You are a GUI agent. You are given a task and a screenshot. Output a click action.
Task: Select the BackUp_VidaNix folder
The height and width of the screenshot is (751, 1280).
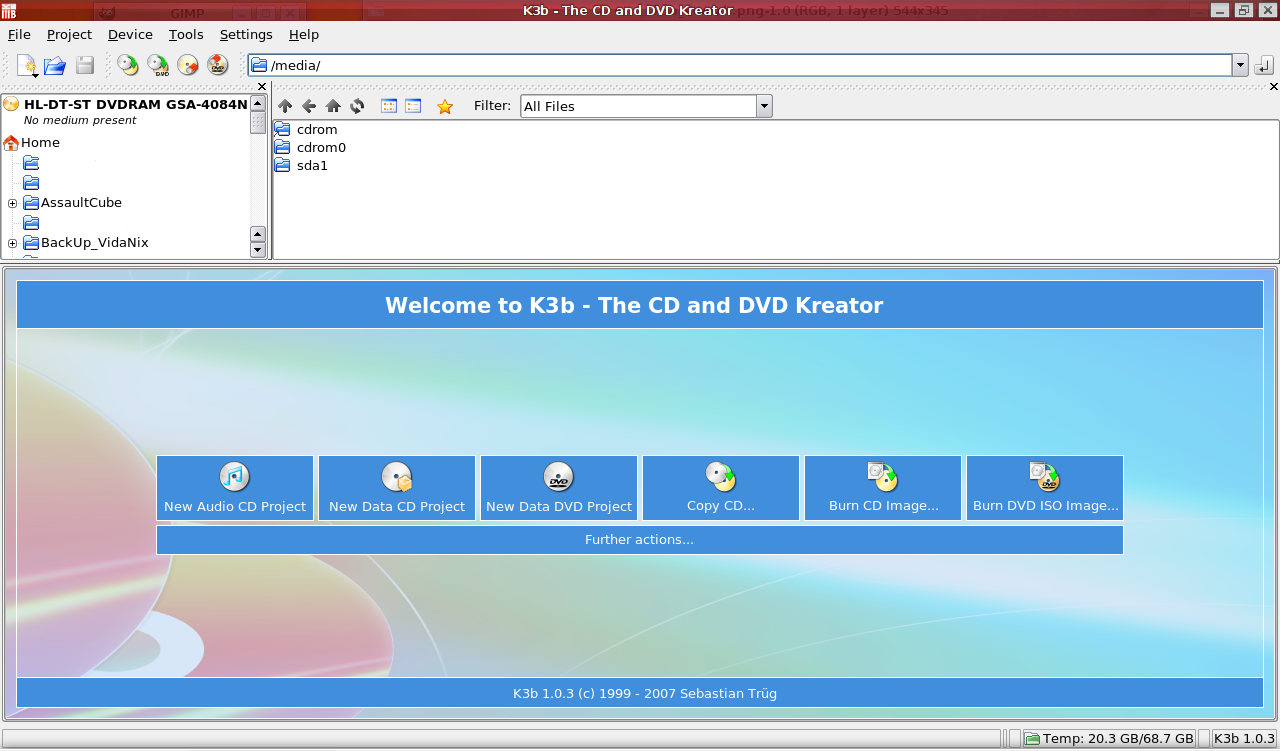click(95, 242)
